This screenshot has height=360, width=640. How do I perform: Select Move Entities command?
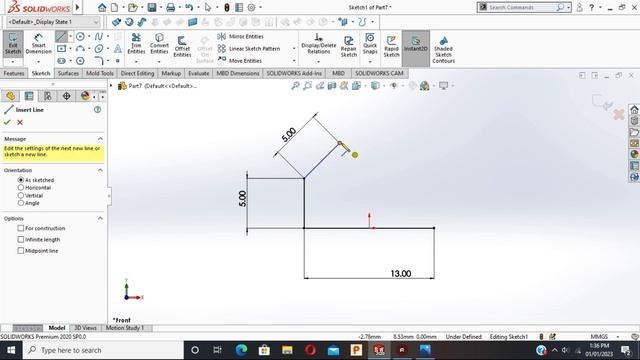(x=240, y=60)
